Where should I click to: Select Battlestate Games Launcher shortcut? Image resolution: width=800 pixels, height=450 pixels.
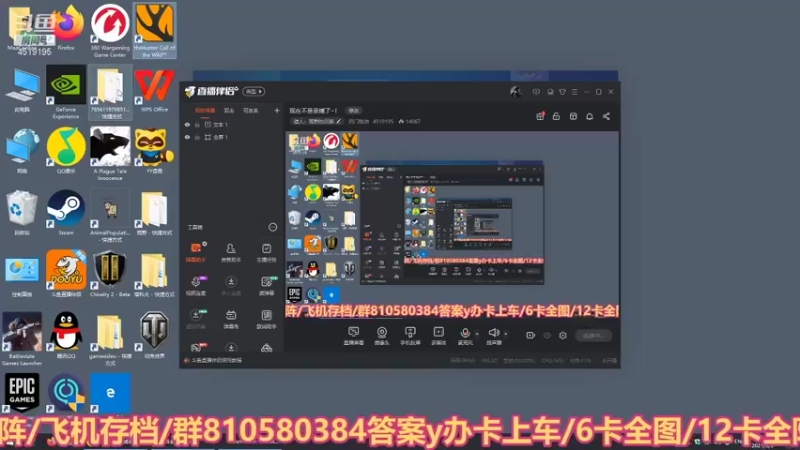tap(21, 339)
